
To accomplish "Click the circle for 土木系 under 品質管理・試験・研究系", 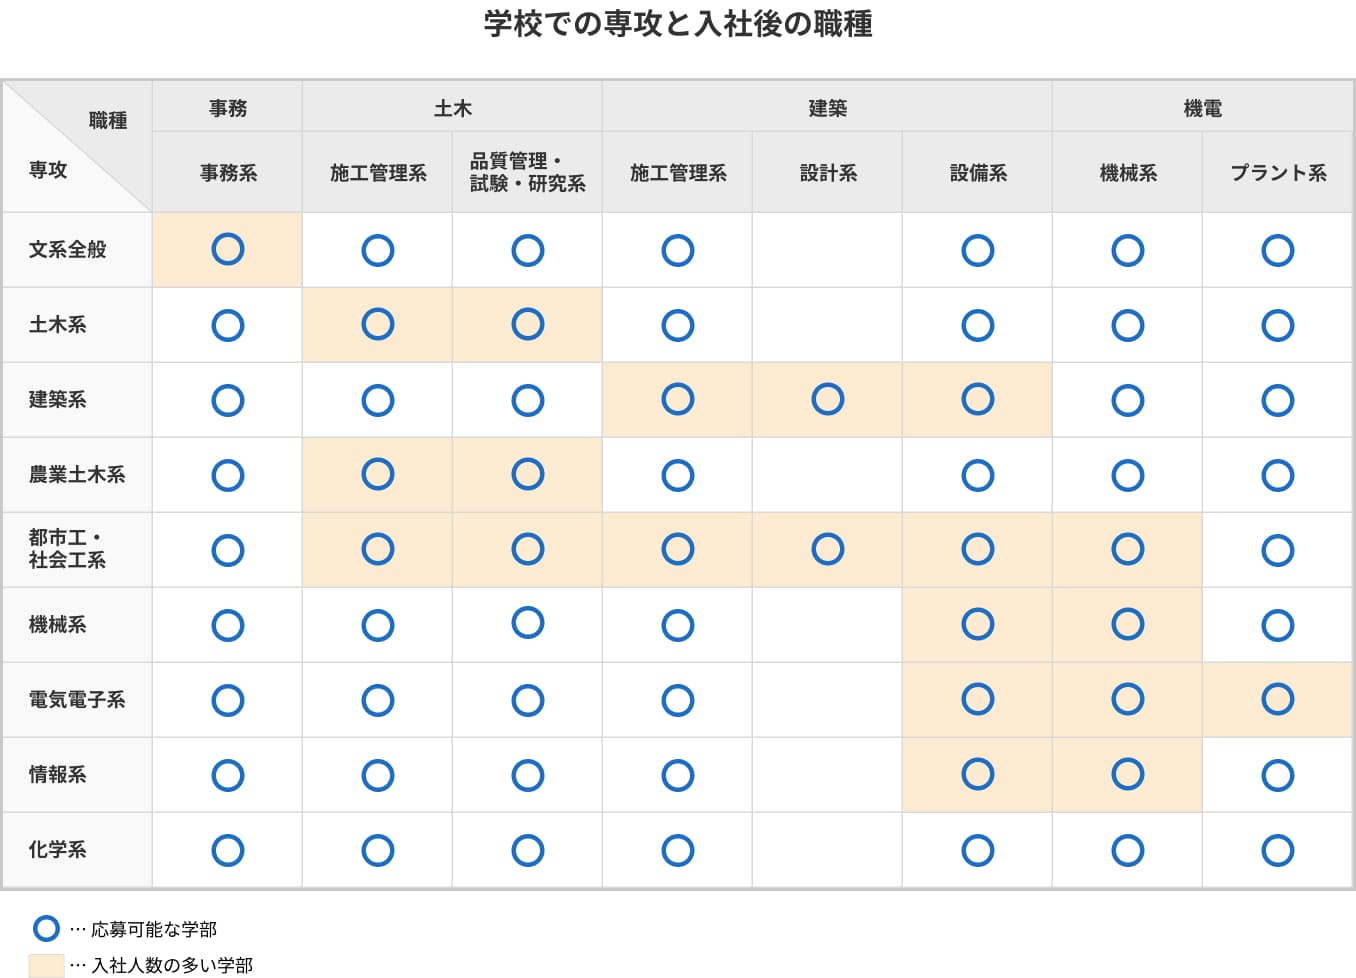I will tap(528, 324).
